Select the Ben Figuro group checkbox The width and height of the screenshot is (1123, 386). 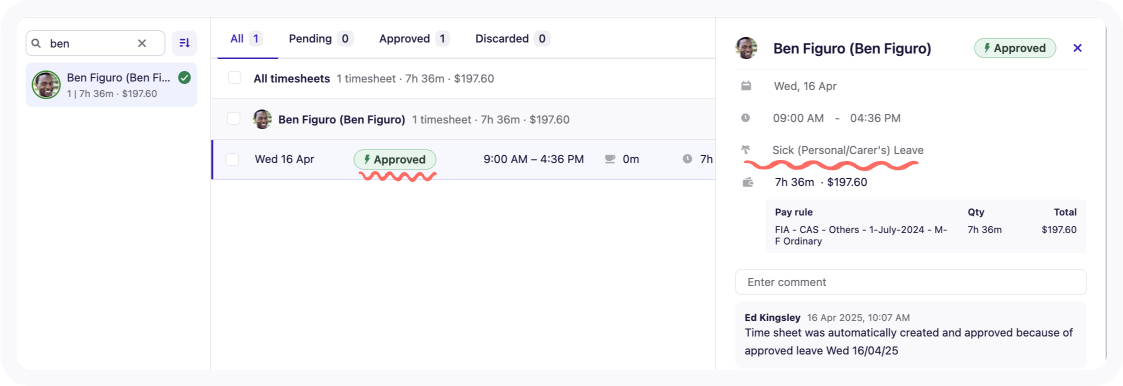pos(234,119)
